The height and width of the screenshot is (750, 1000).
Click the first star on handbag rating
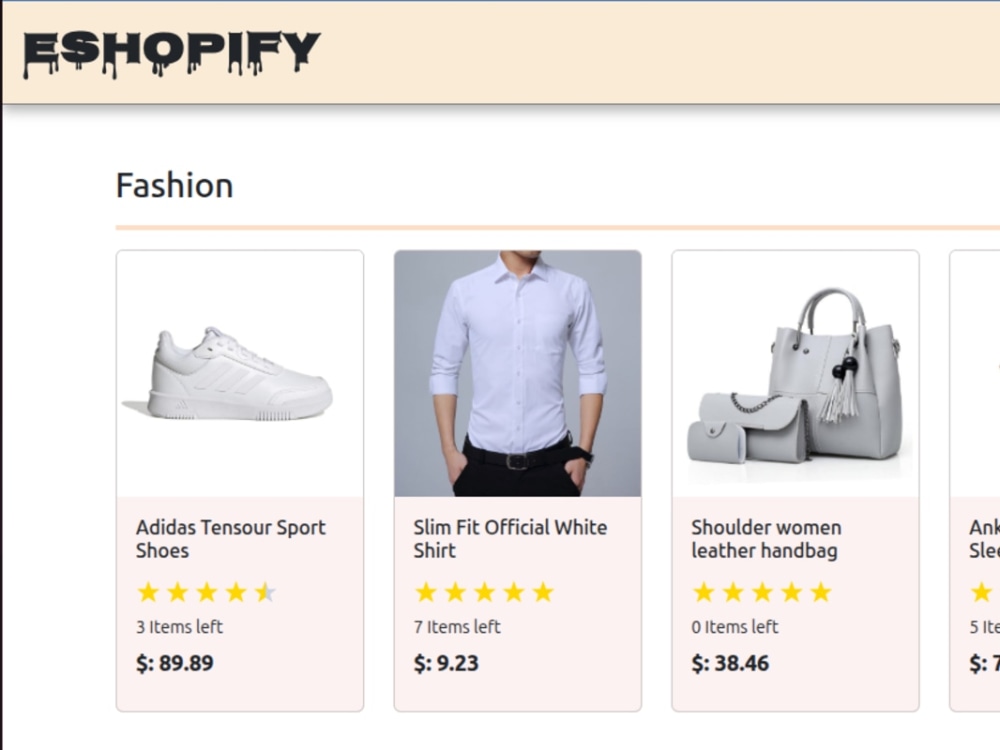(703, 592)
